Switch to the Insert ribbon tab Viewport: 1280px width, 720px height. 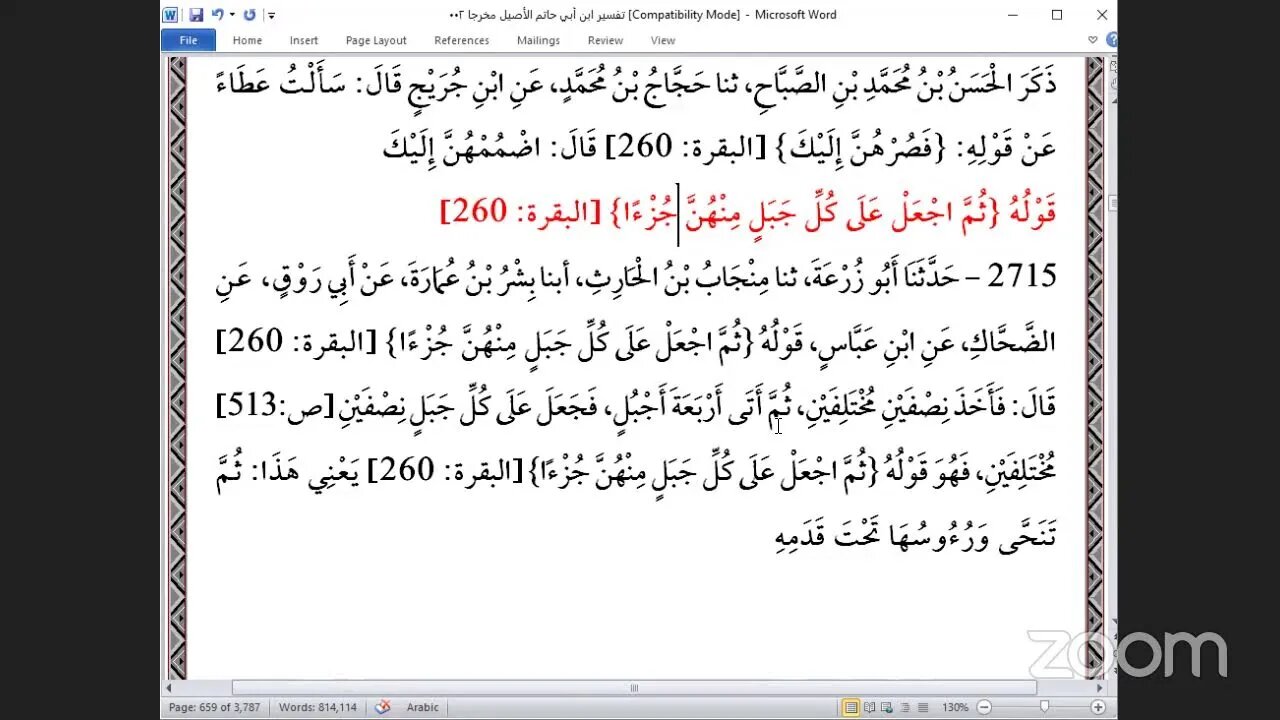click(x=304, y=41)
